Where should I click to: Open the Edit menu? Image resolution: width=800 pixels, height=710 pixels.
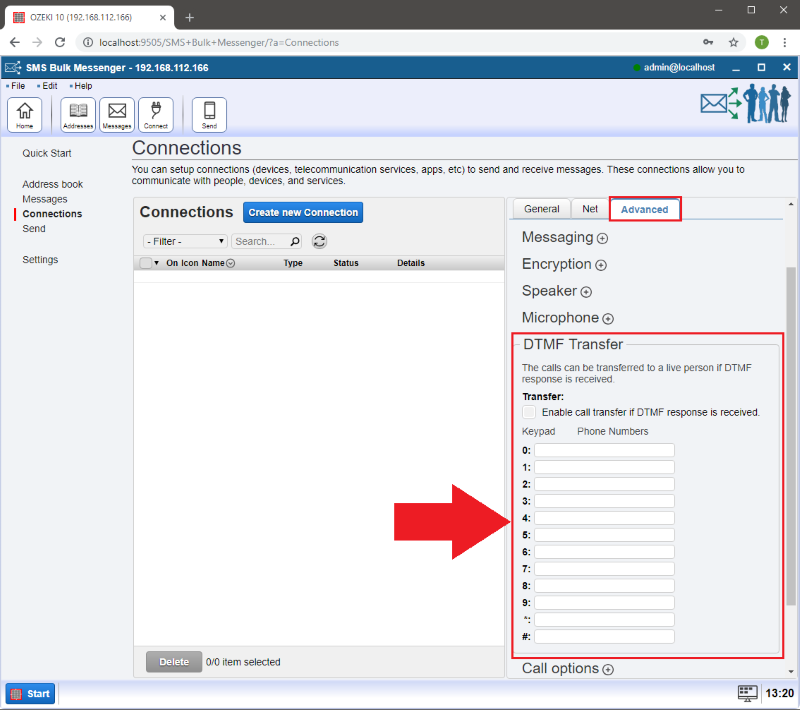tap(49, 86)
